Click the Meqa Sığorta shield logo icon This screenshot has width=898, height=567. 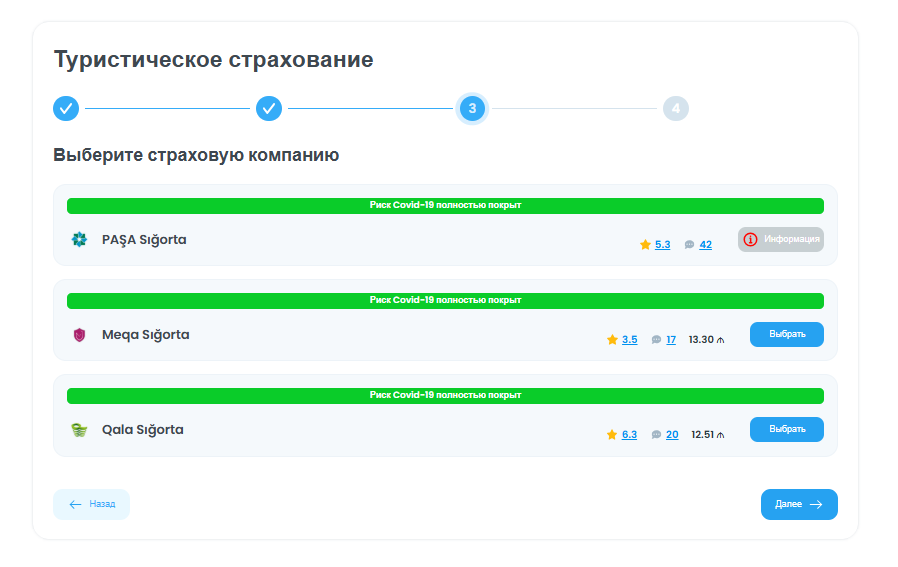[79, 335]
